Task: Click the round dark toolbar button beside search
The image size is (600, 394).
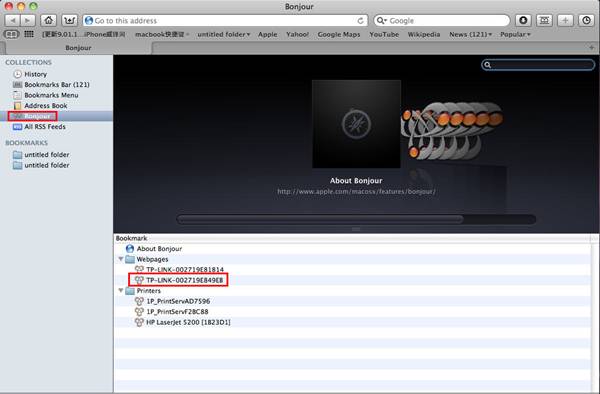Action: pos(523,20)
